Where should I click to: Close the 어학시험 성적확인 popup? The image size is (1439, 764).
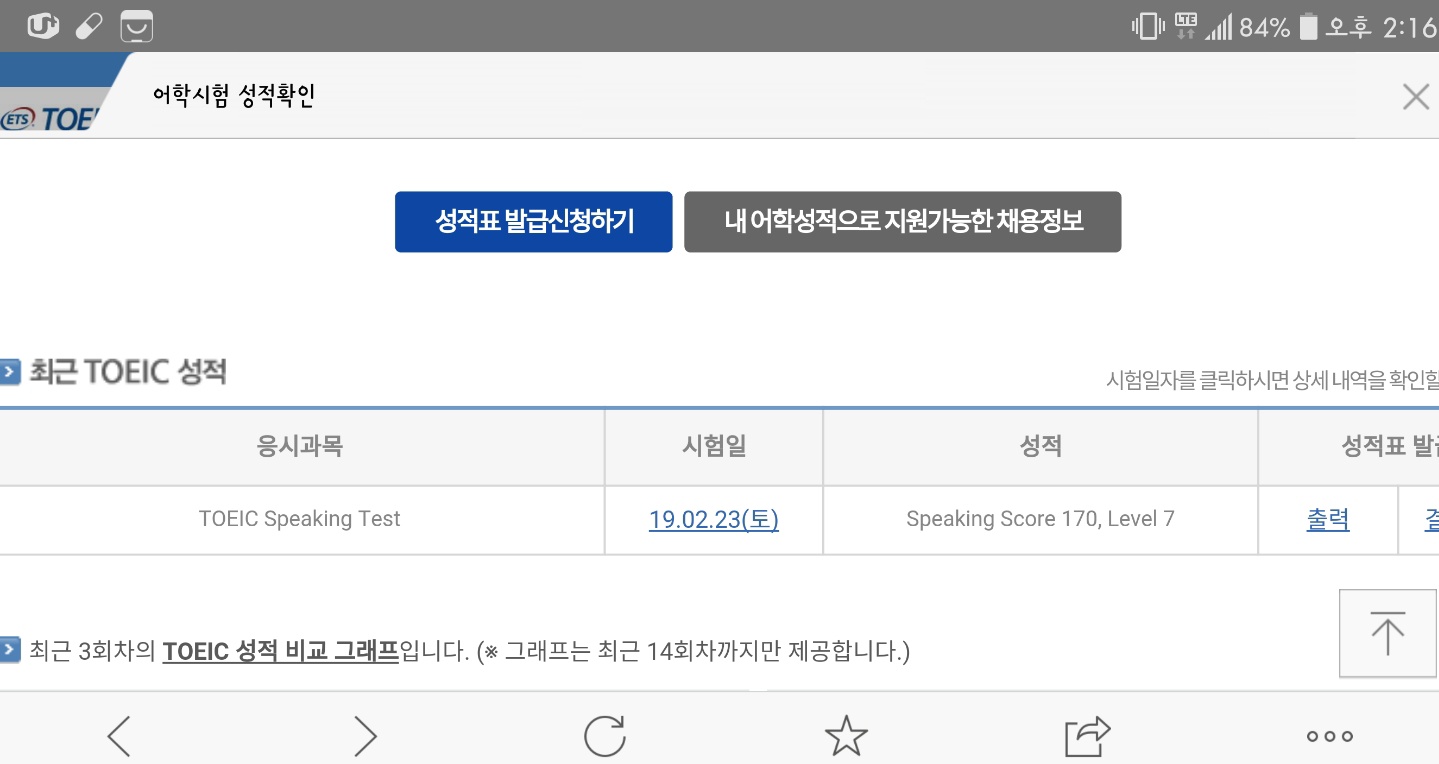1416,97
